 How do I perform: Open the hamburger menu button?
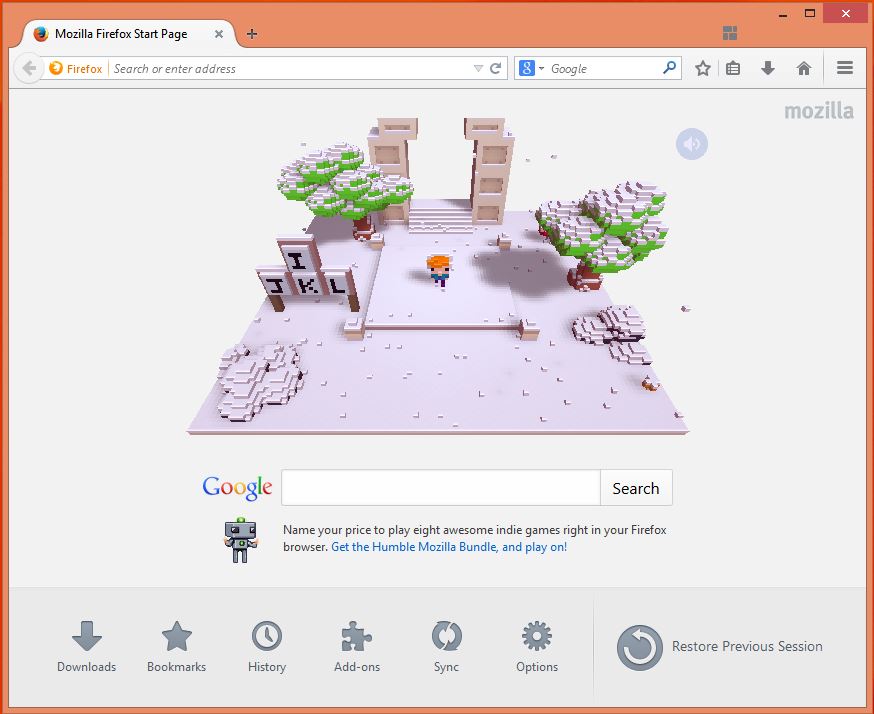[845, 69]
